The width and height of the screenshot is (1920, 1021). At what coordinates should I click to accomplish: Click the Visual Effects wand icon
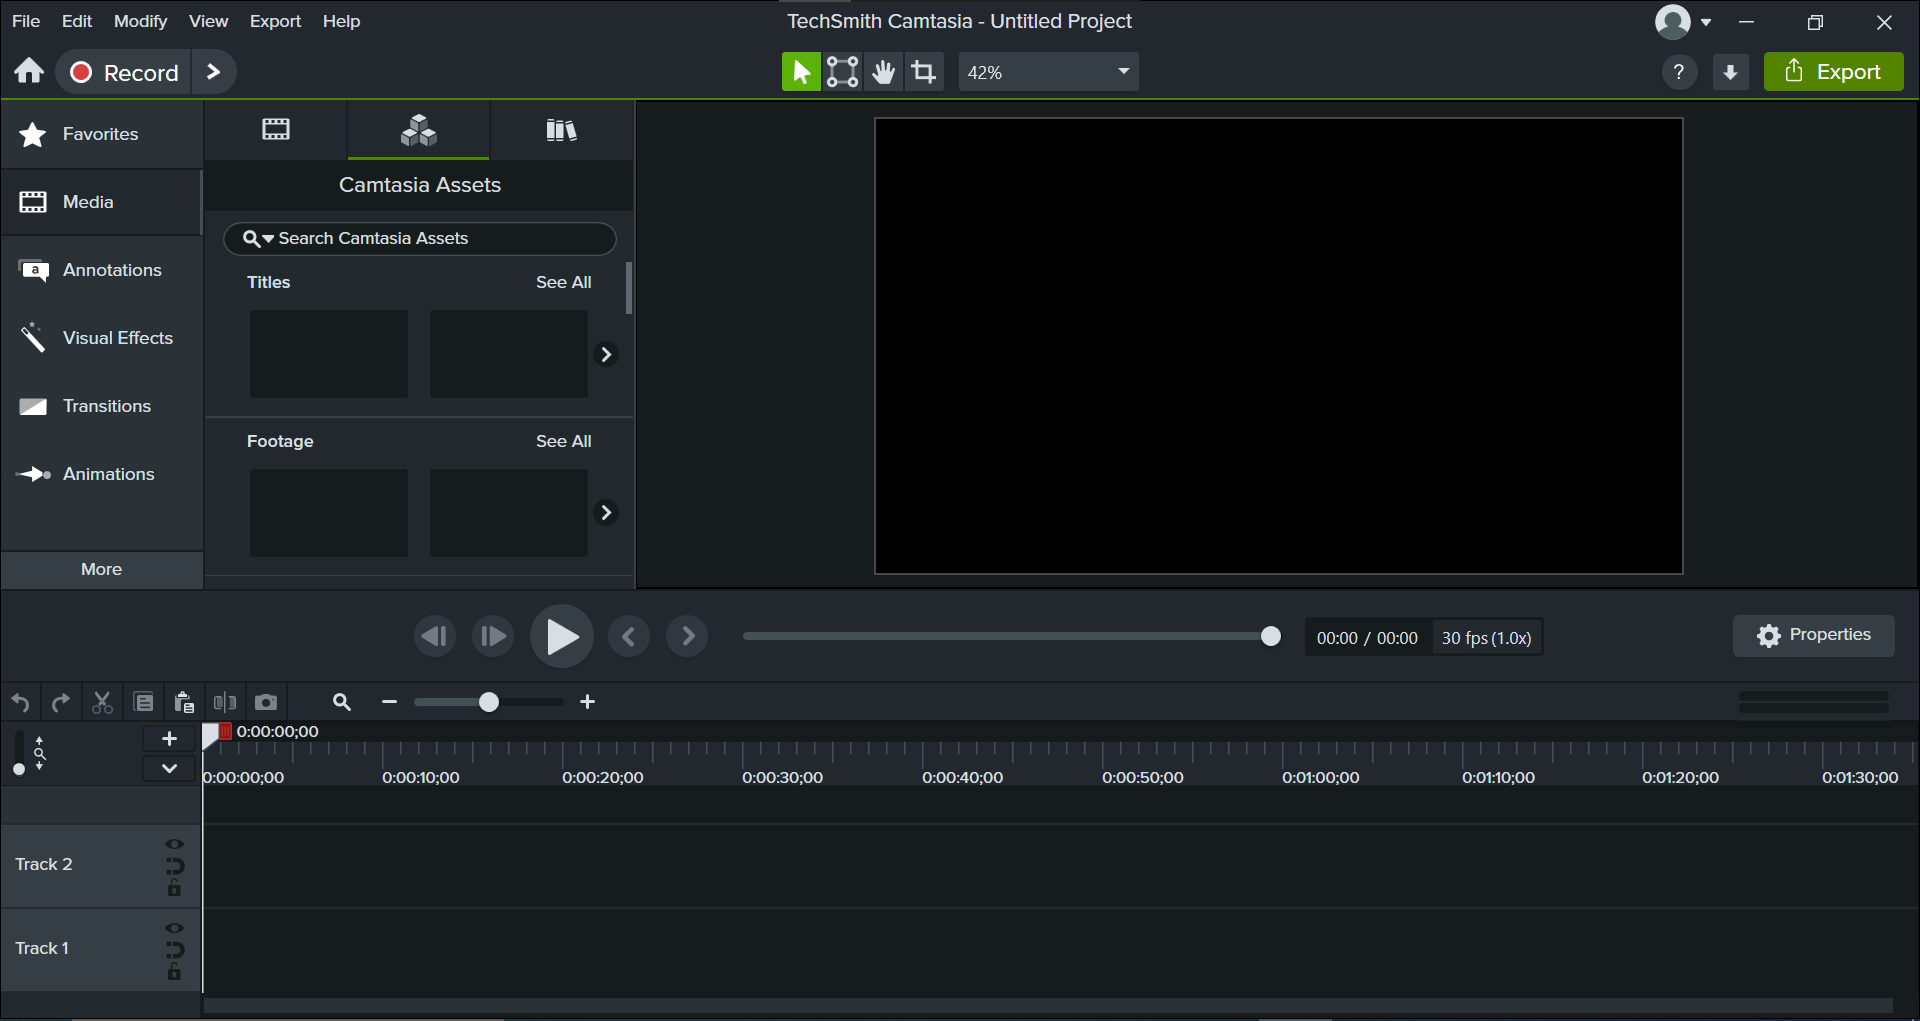point(33,338)
